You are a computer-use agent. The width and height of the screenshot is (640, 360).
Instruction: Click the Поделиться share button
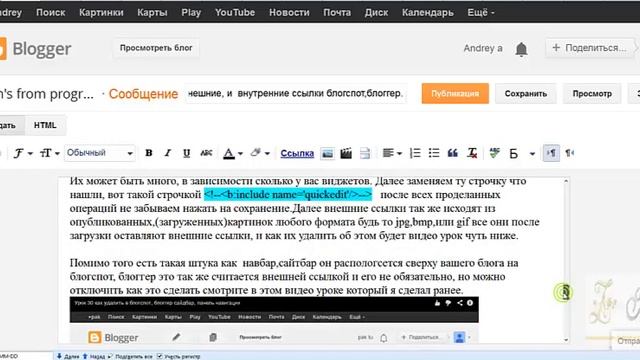(590, 48)
